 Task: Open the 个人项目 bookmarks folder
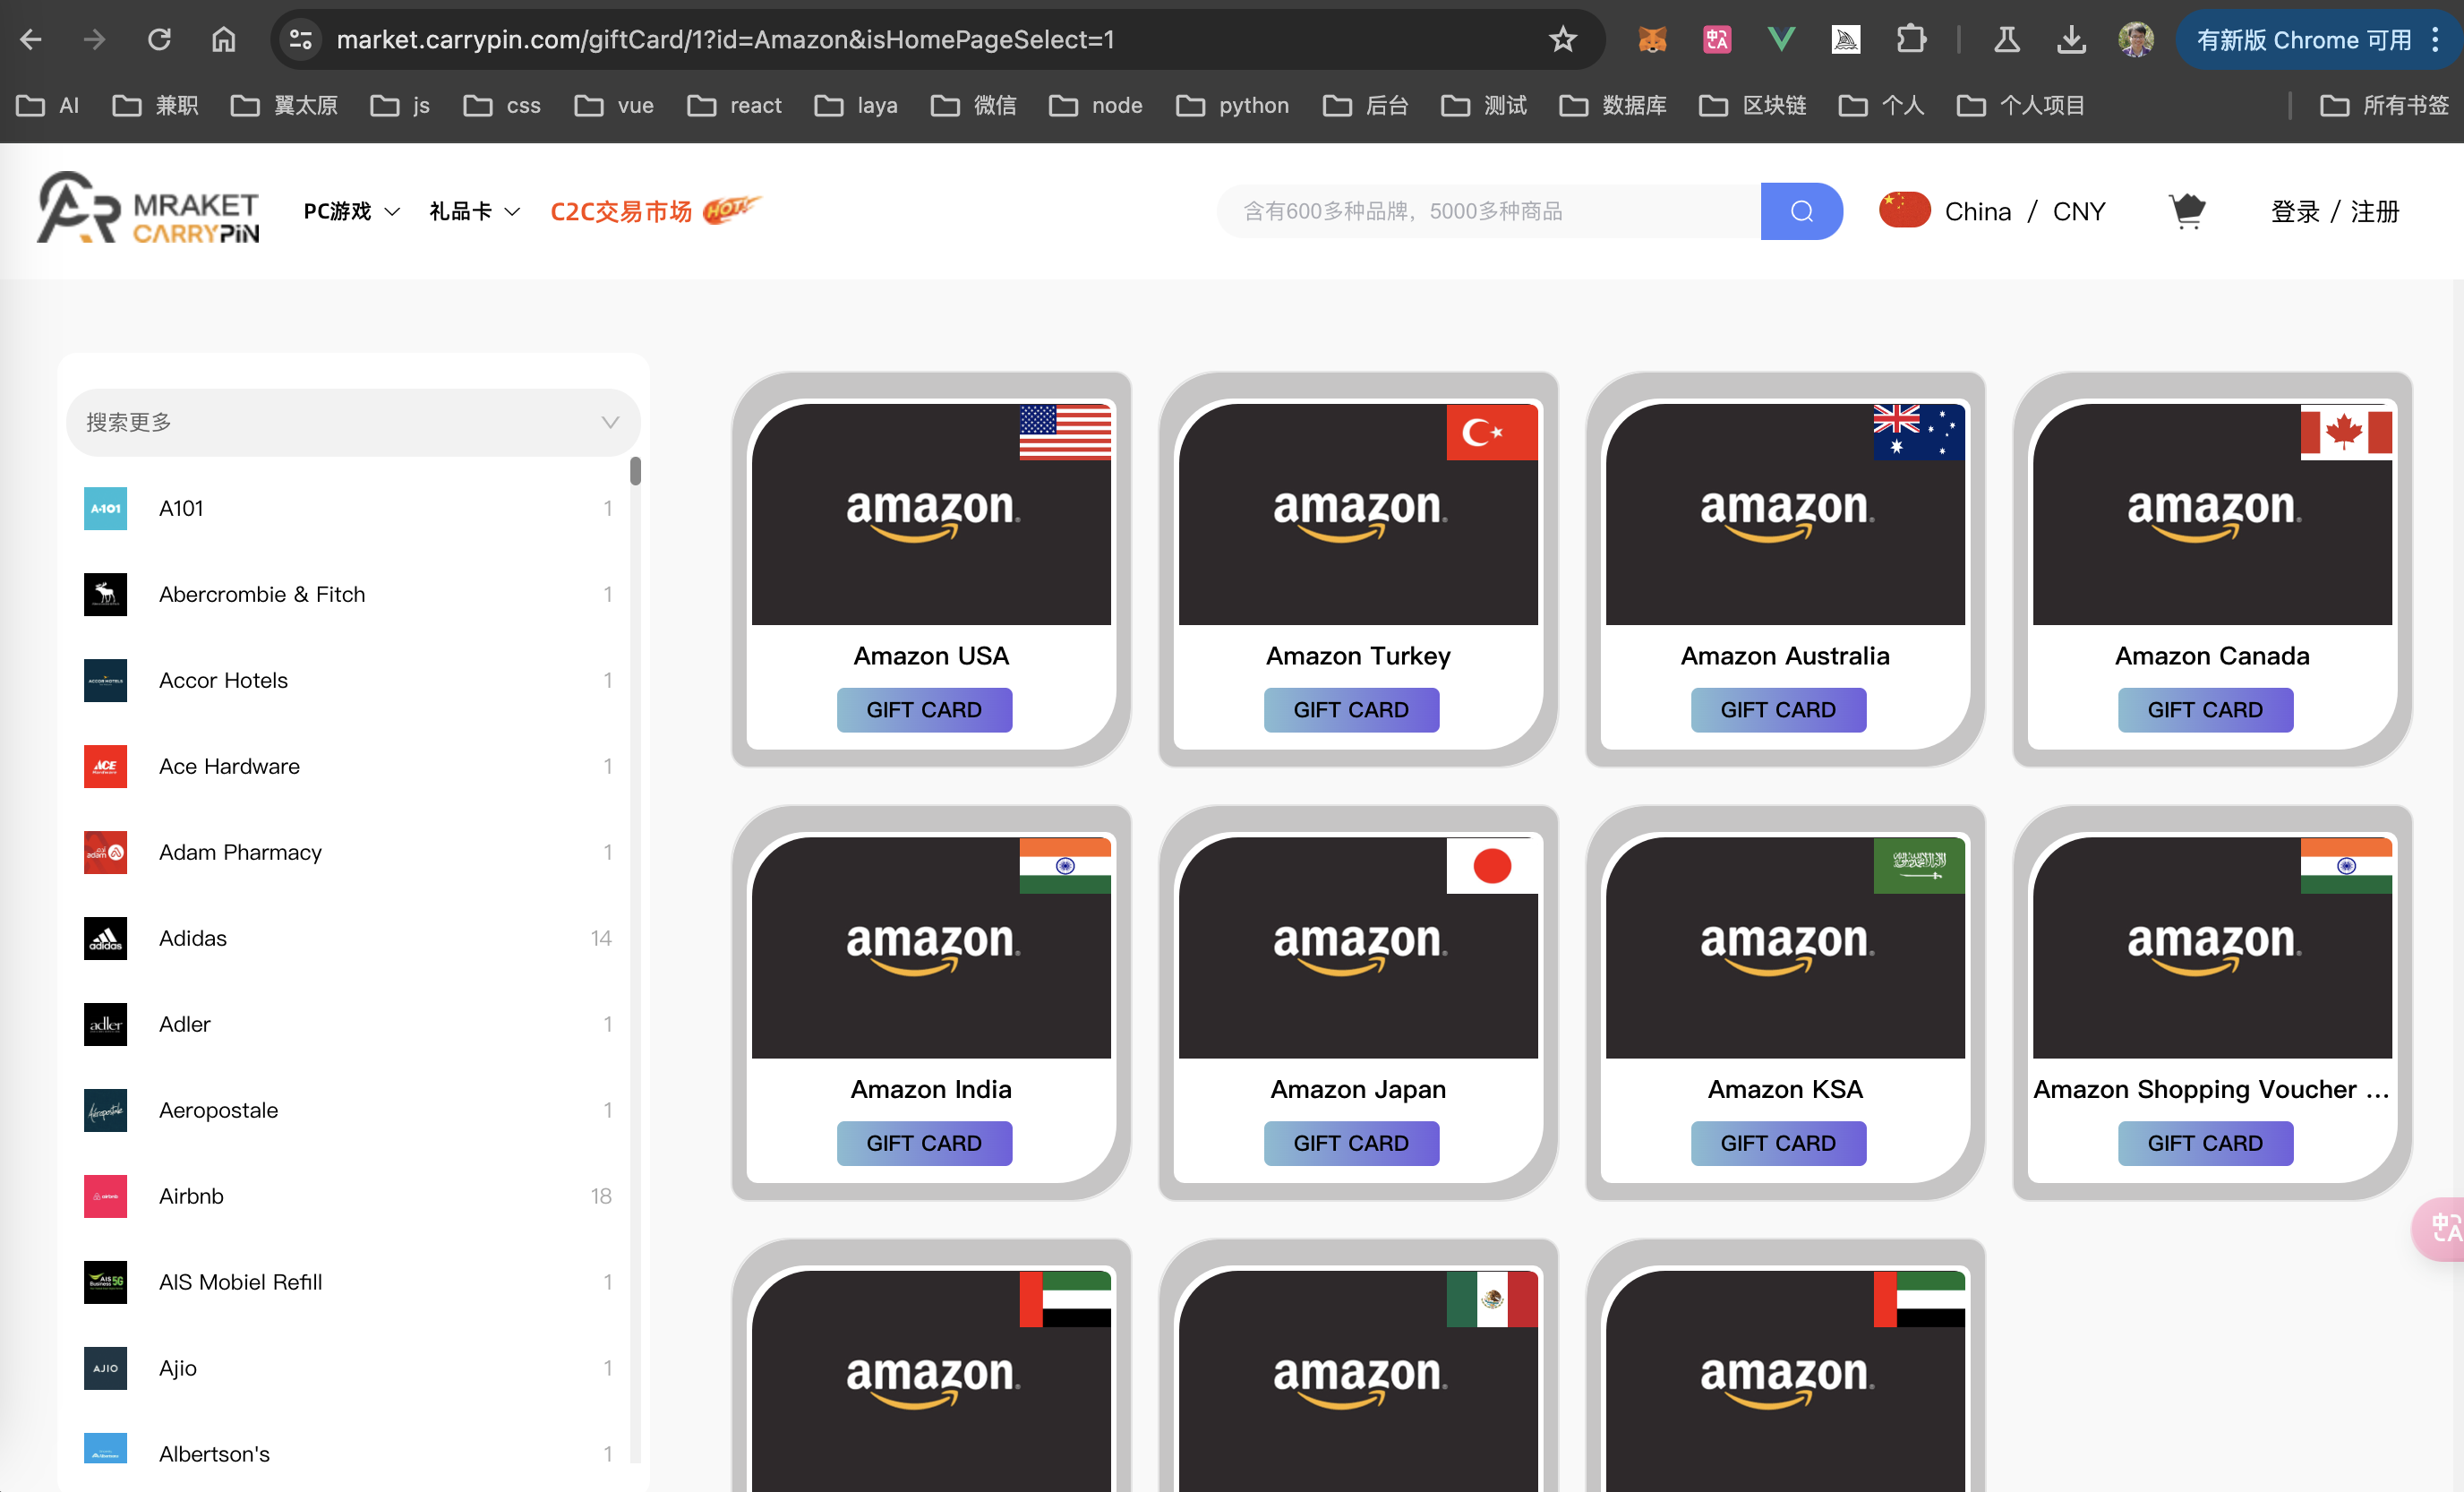point(2020,105)
